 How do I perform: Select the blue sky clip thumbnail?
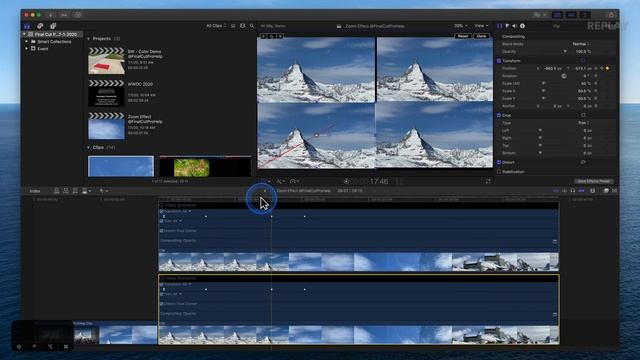pos(121,166)
